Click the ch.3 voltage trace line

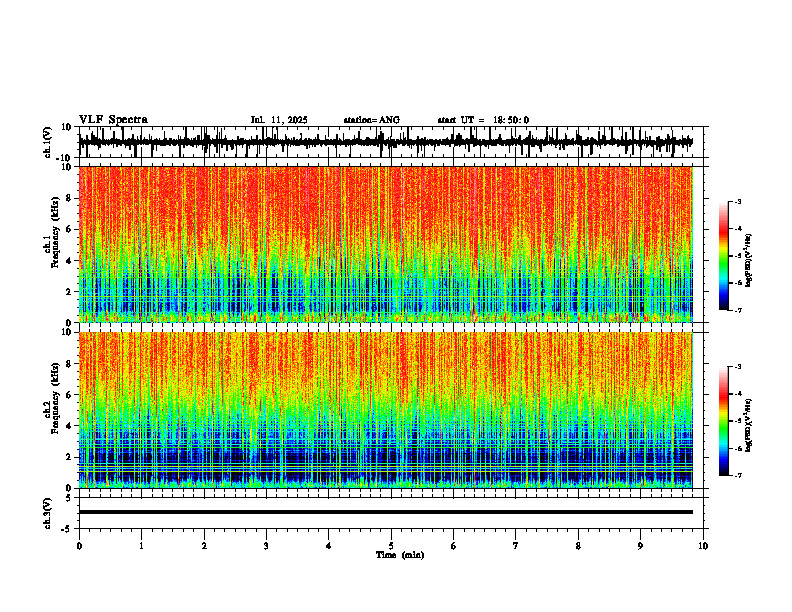[385, 512]
